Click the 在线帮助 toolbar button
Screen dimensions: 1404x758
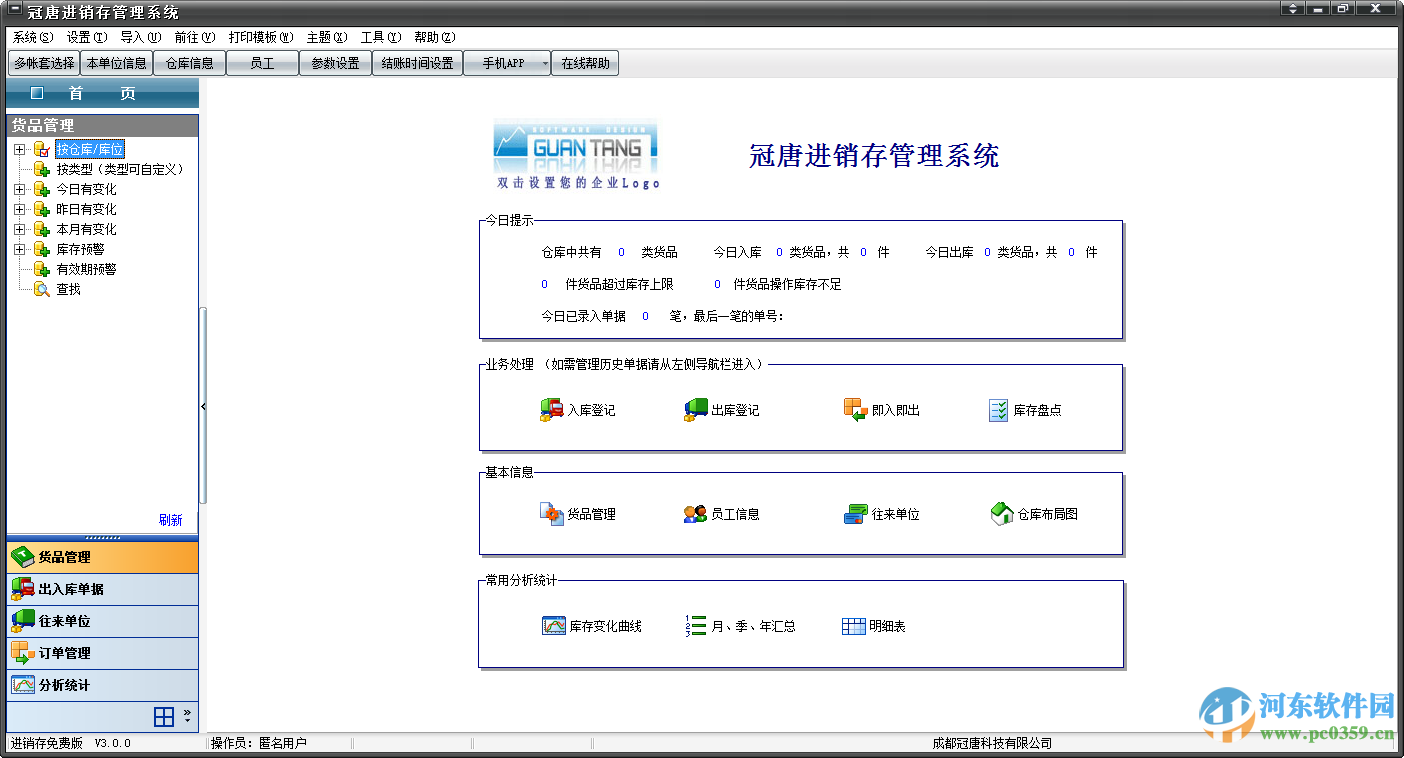pos(585,63)
